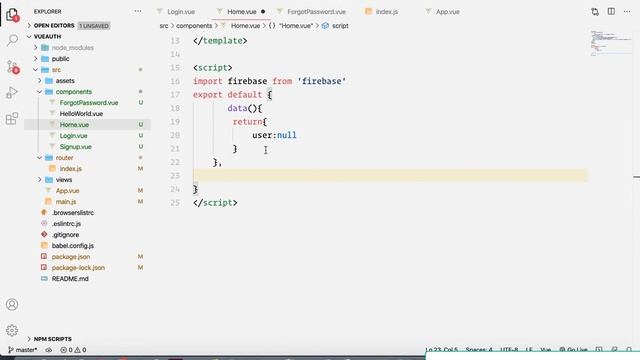Switch to the Login.vue tab
Image resolution: width=640 pixels, height=360 pixels.
pyautogui.click(x=181, y=12)
